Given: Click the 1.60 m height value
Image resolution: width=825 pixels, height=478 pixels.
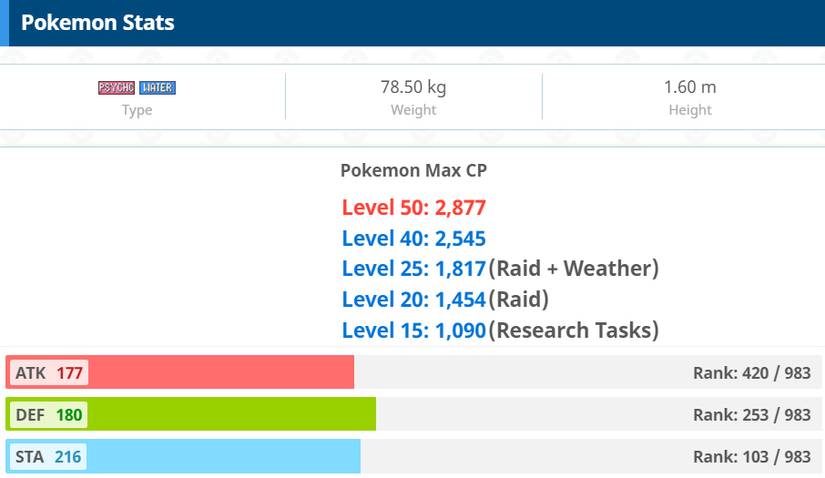Looking at the screenshot, I should [x=690, y=87].
